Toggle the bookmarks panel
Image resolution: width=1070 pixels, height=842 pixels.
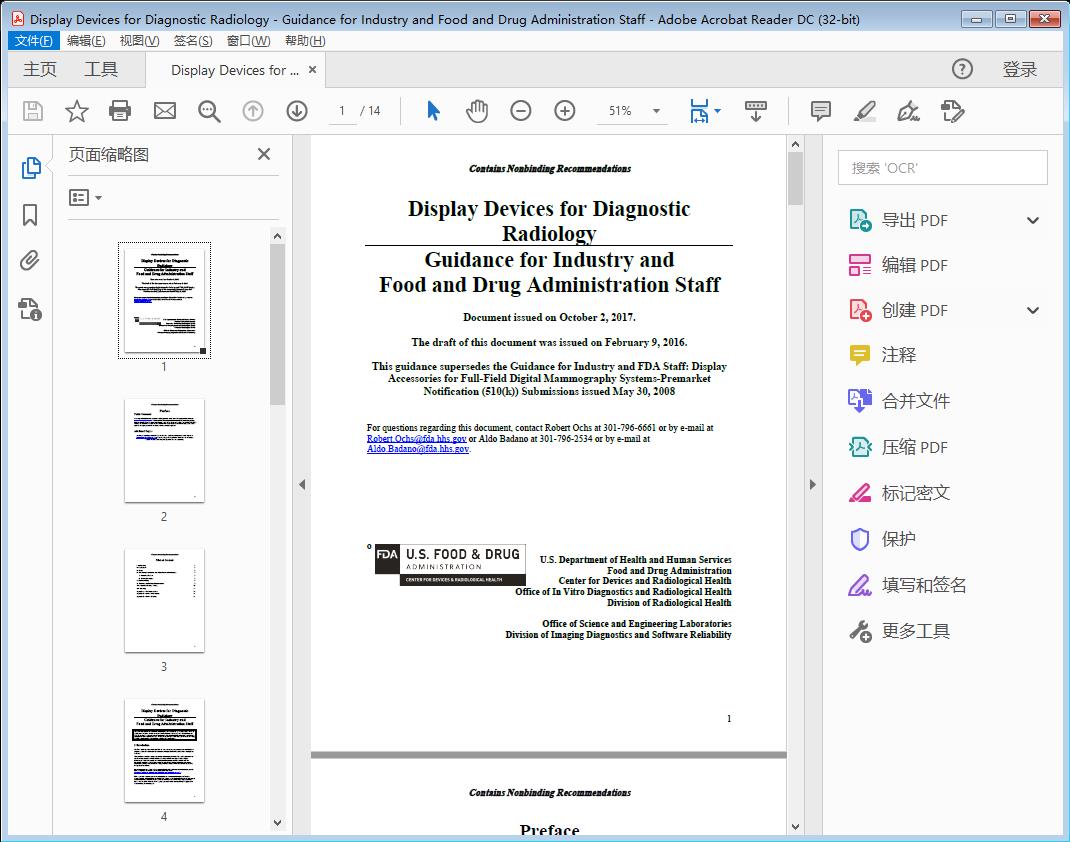point(29,216)
